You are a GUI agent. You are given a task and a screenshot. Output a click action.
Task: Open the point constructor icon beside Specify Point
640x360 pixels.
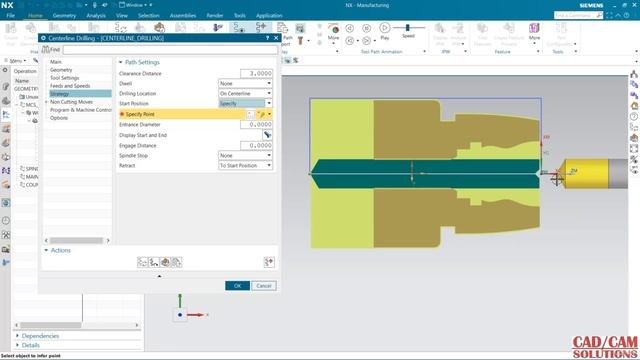251,114
